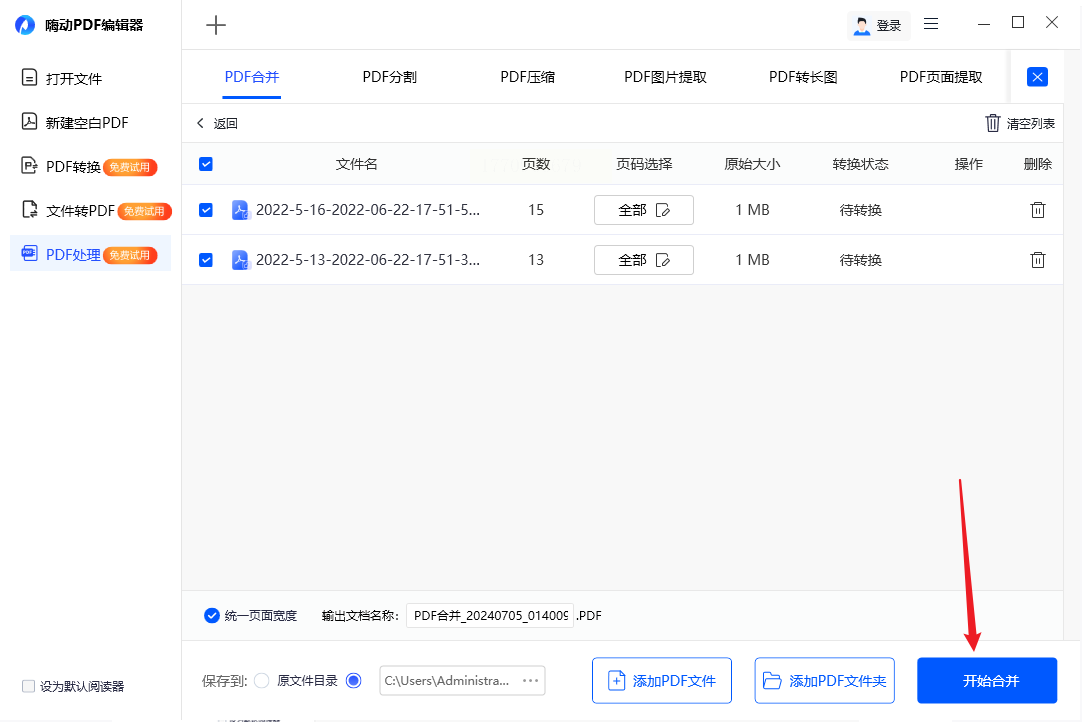Image resolution: width=1082 pixels, height=722 pixels.
Task: Switch to the PDF分割 tab
Action: pos(389,77)
